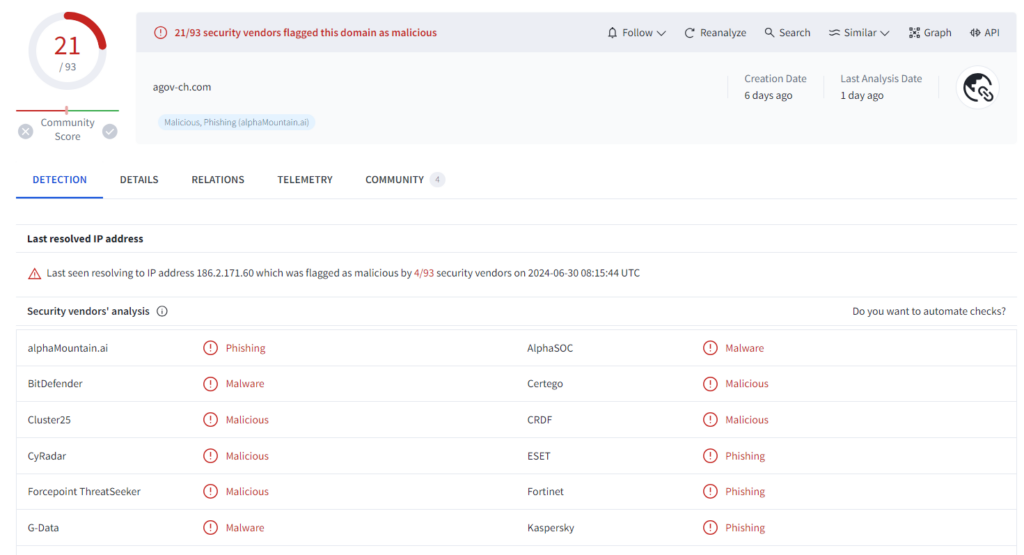This screenshot has height=555, width=1024.
Task: Click the 21/93 detection score circle
Action: click(x=67, y=51)
